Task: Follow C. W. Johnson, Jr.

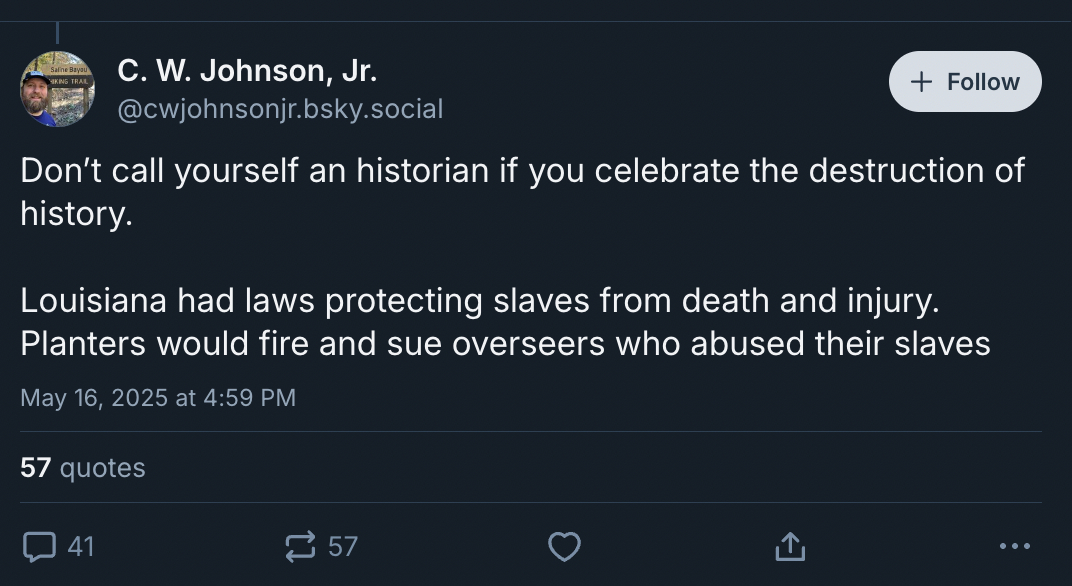Action: point(965,82)
